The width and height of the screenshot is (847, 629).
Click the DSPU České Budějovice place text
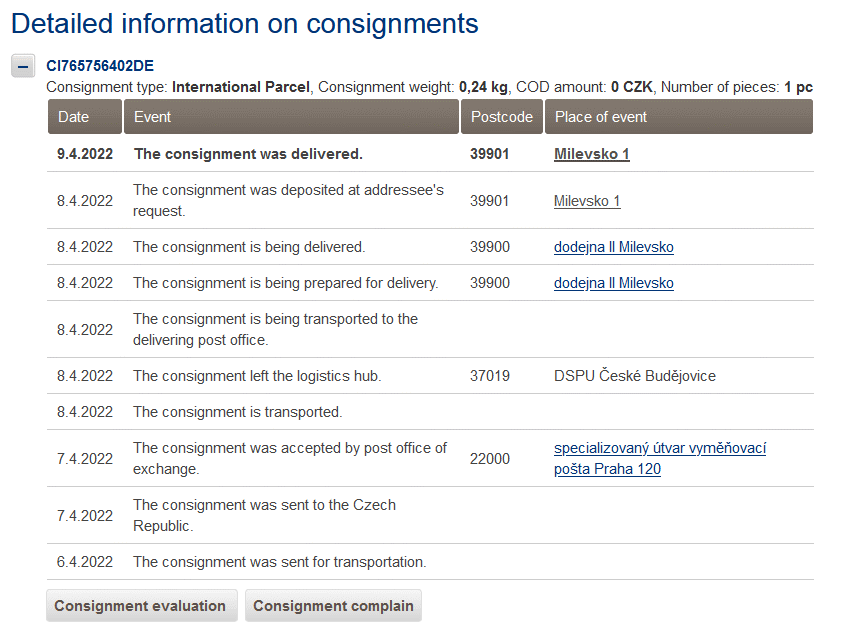point(634,376)
